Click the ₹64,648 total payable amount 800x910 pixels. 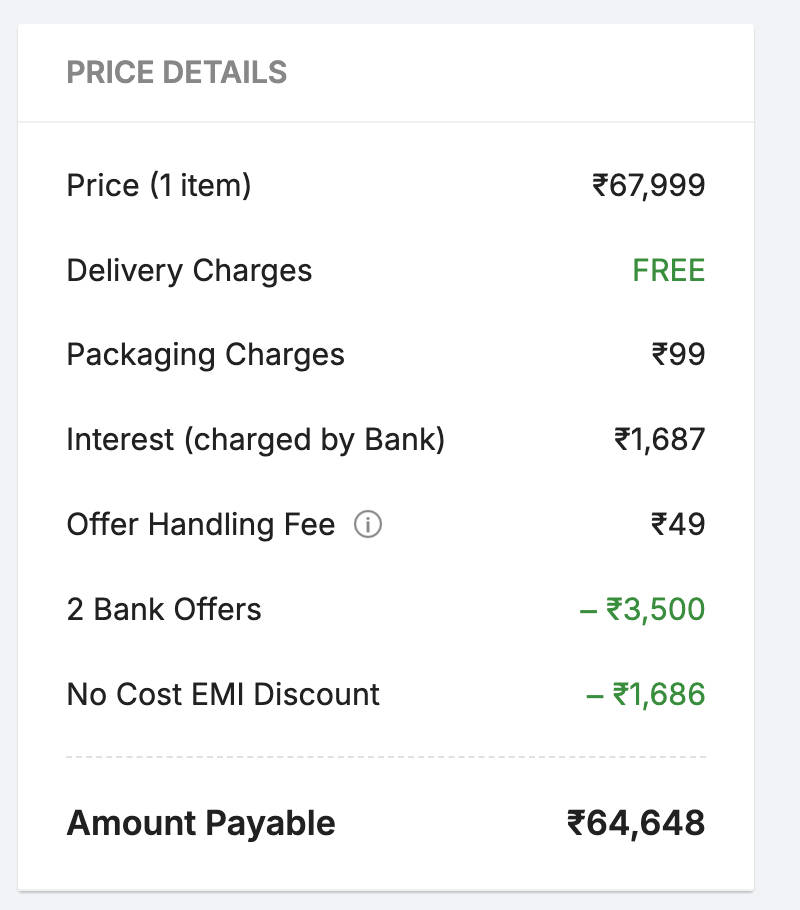(x=635, y=824)
